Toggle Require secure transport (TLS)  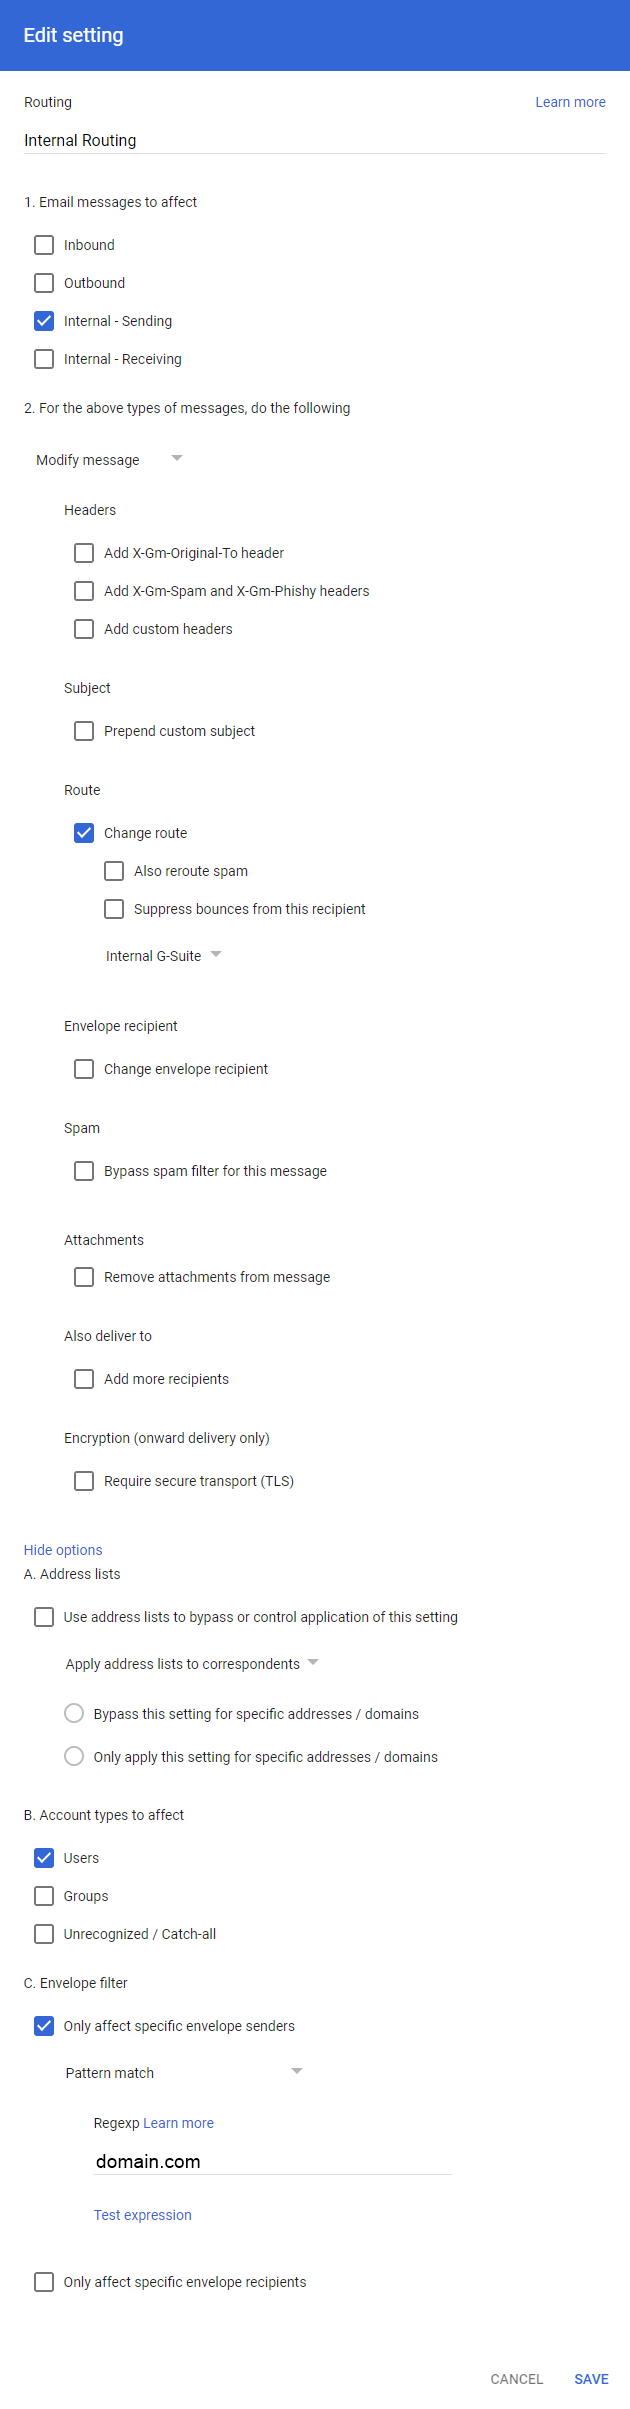(x=84, y=1481)
